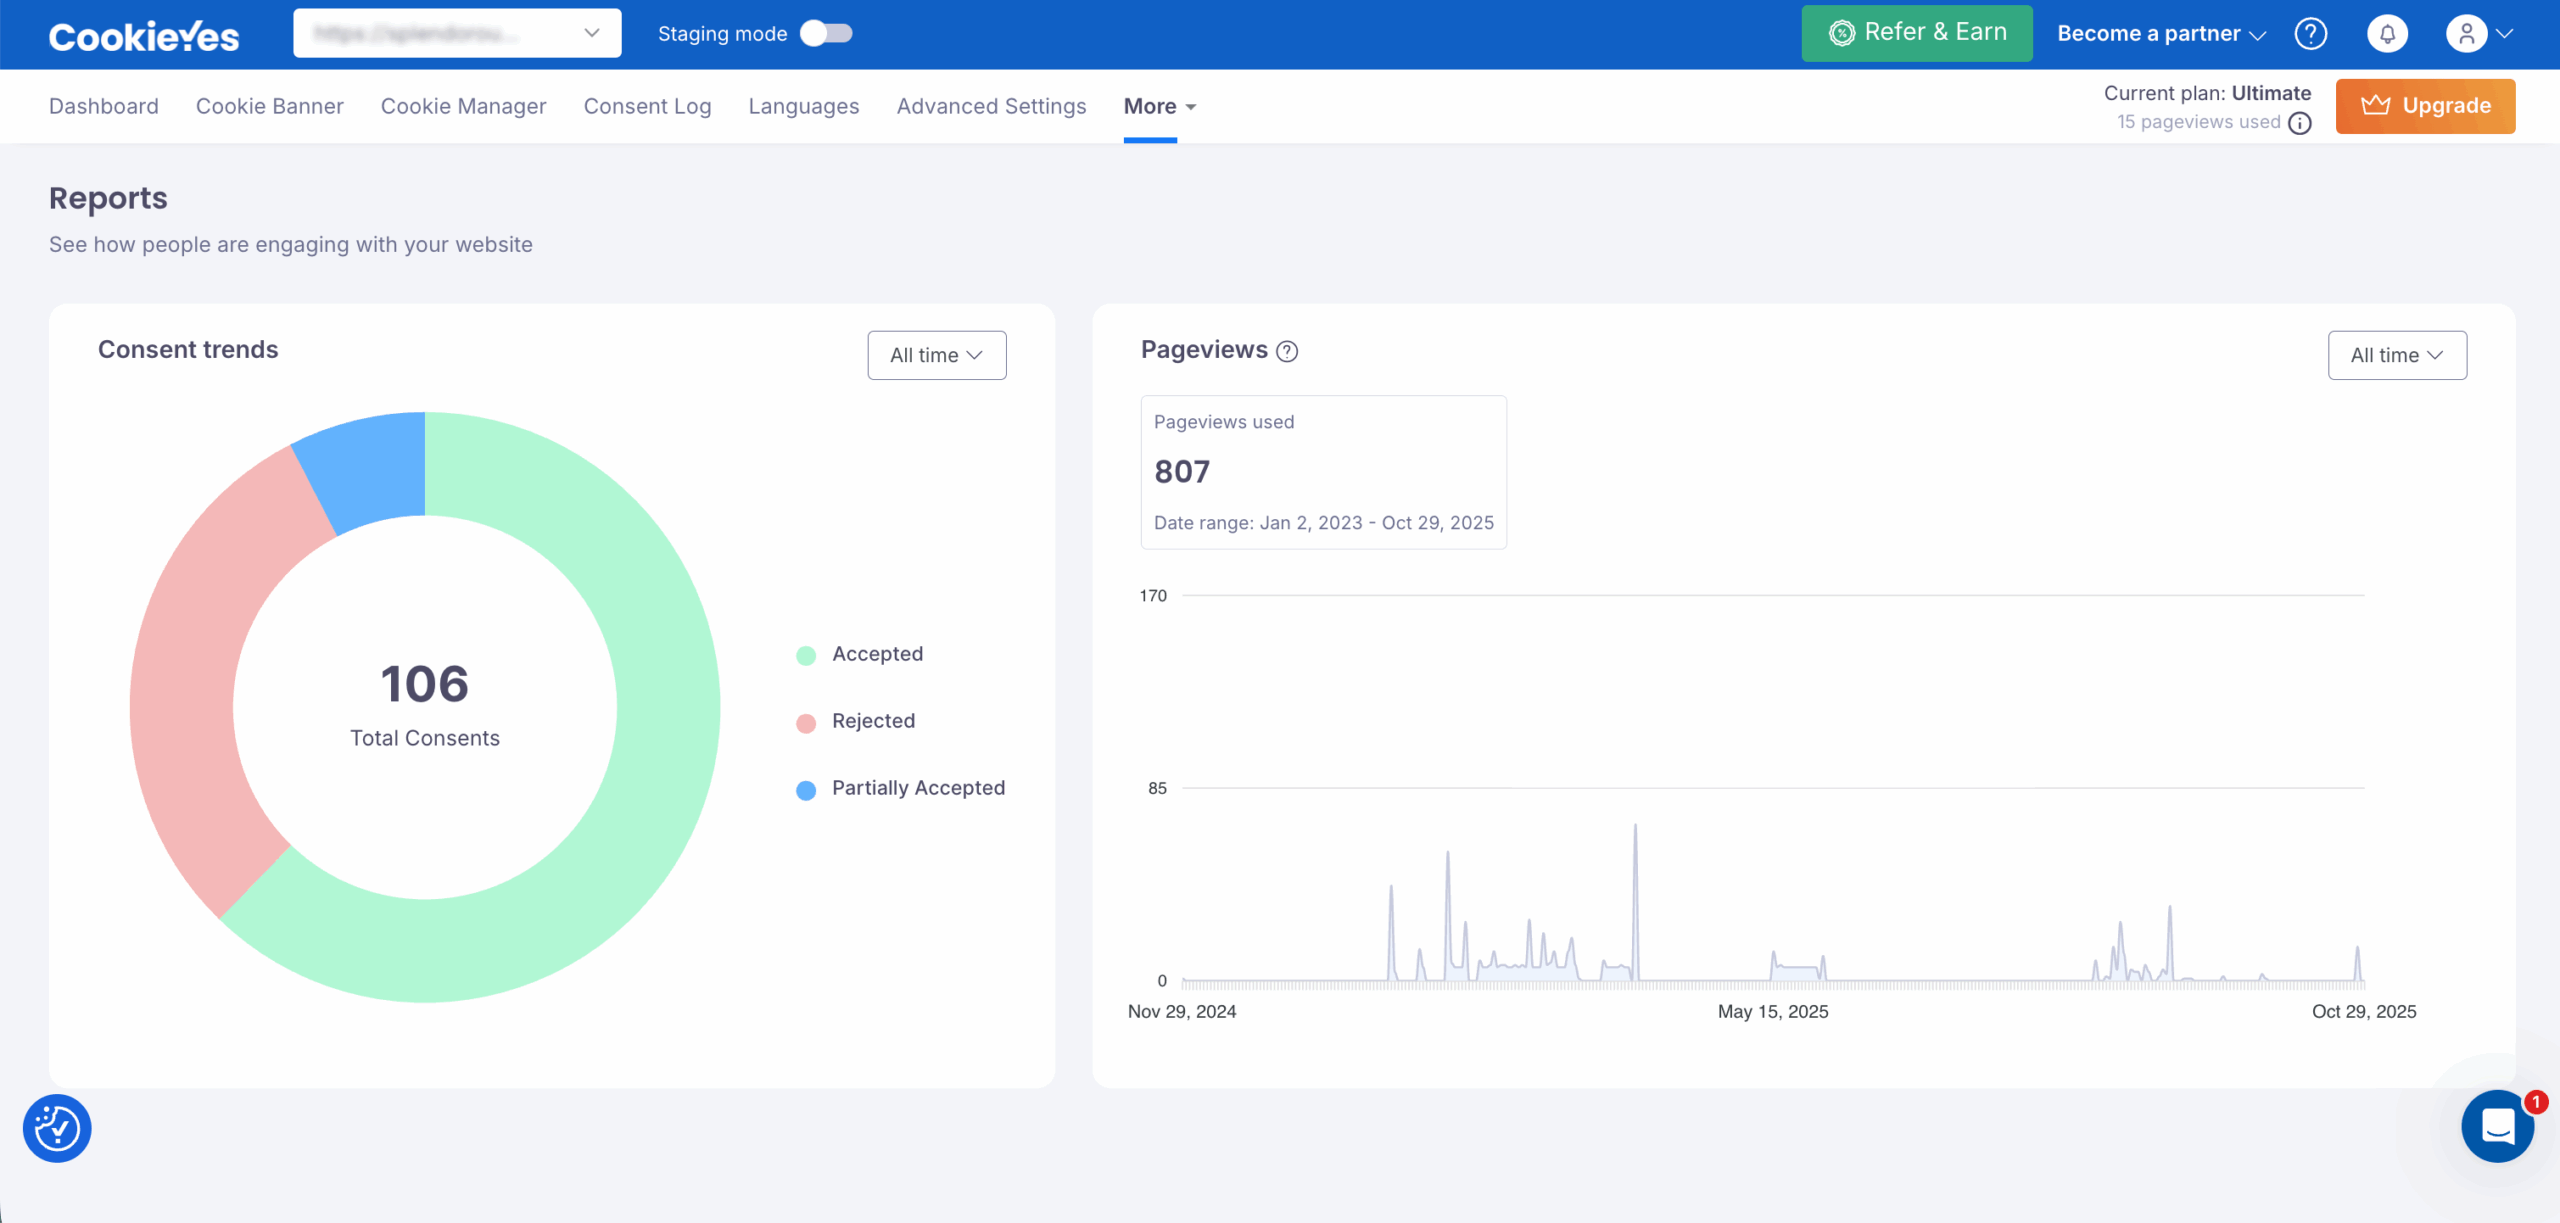Image resolution: width=2560 pixels, height=1223 pixels.
Task: Toggle the Rejected legend entry
Action: pyautogui.click(x=873, y=720)
